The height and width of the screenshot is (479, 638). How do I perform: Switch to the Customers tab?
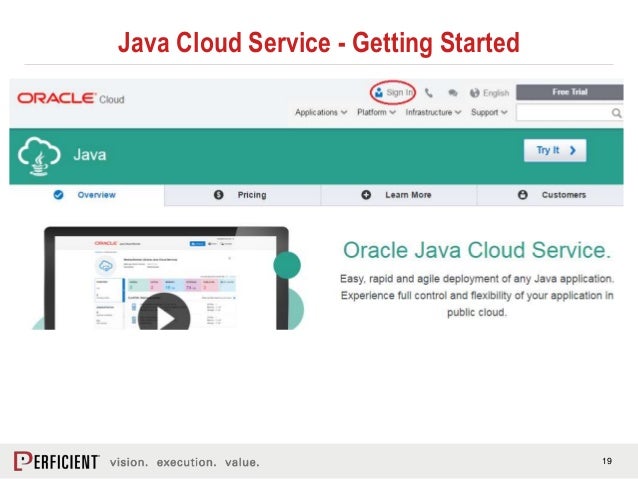(550, 195)
